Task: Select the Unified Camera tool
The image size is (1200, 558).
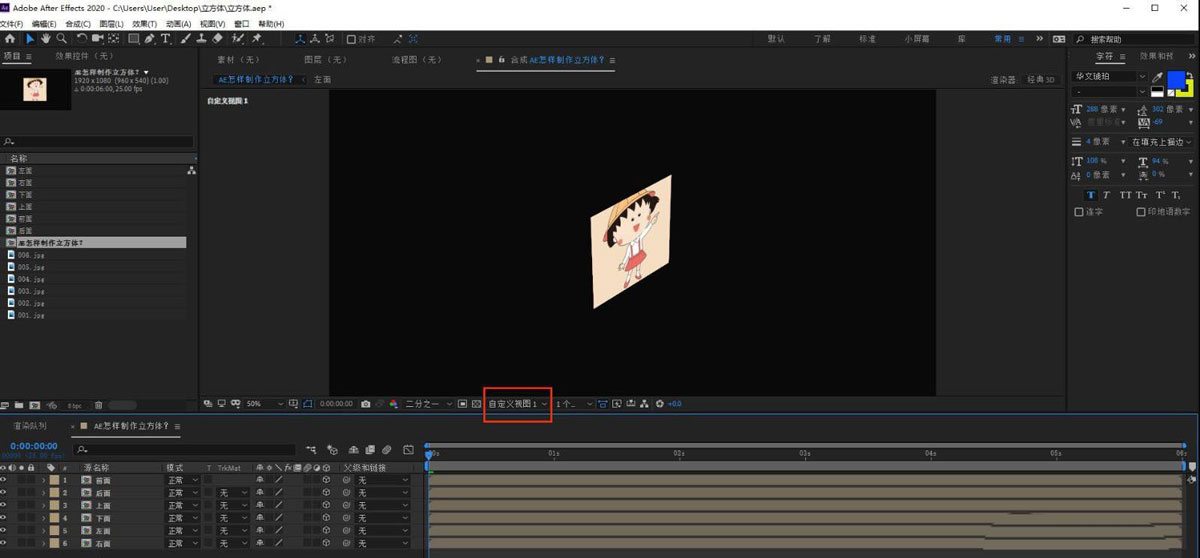Action: coord(97,40)
